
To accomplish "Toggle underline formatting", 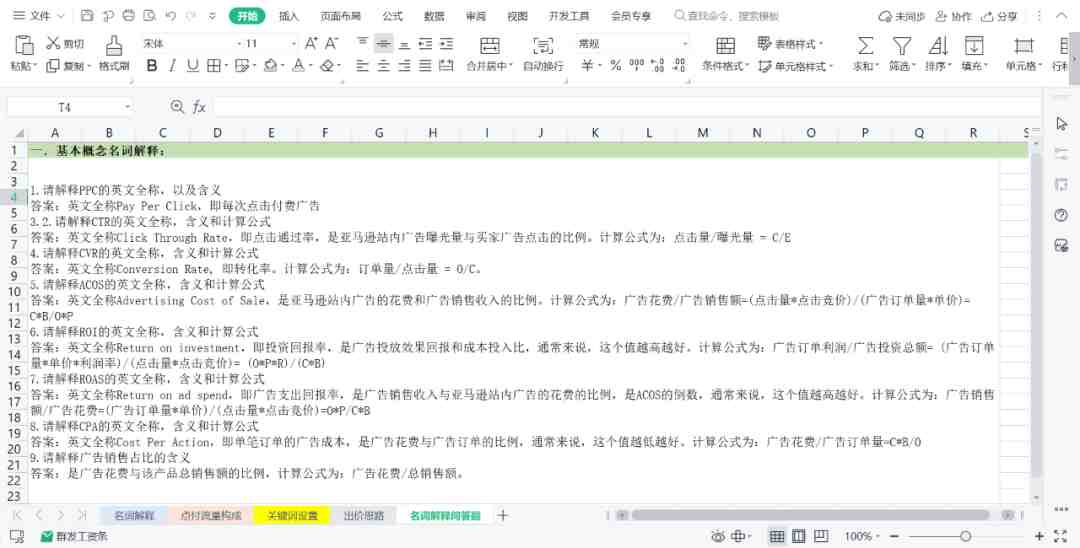I will pos(193,65).
